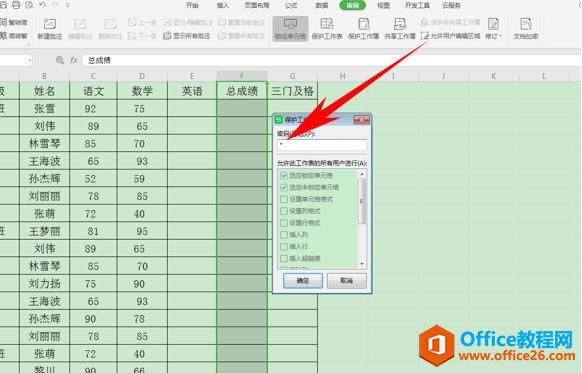
Task: Select column F header
Action: click(x=242, y=76)
